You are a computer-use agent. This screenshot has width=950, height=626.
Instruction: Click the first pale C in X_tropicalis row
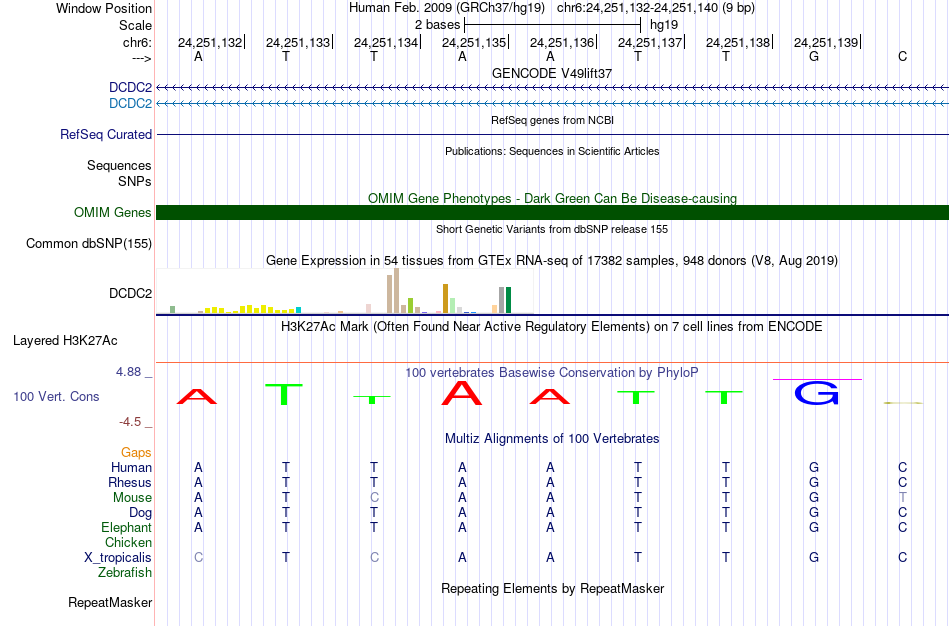198,558
